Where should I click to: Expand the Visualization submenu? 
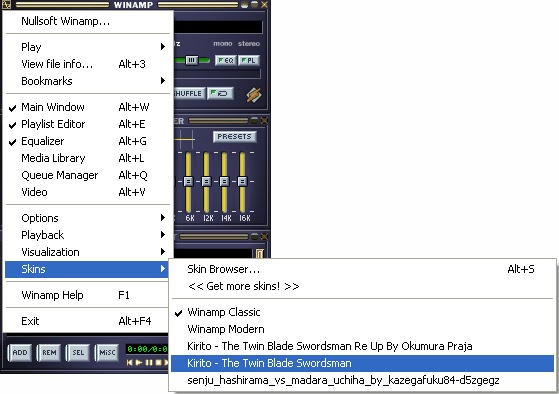click(88, 252)
